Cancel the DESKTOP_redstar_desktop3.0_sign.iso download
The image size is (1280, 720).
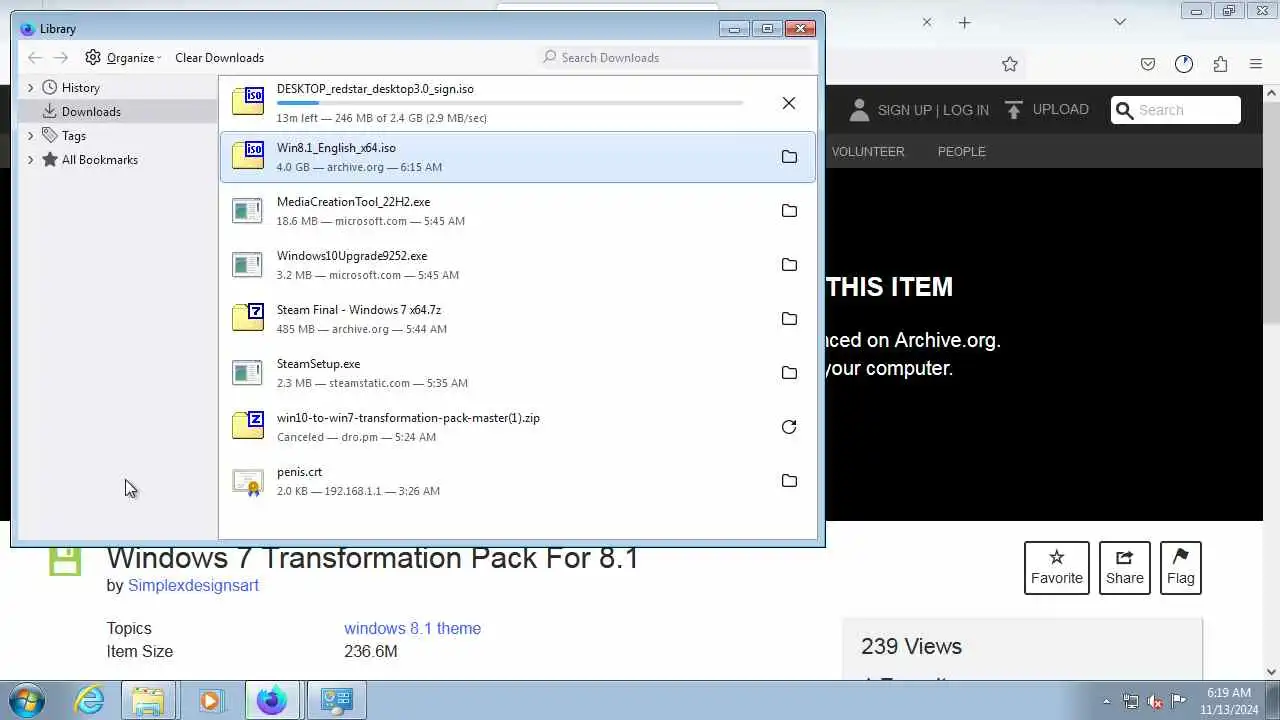click(x=789, y=103)
